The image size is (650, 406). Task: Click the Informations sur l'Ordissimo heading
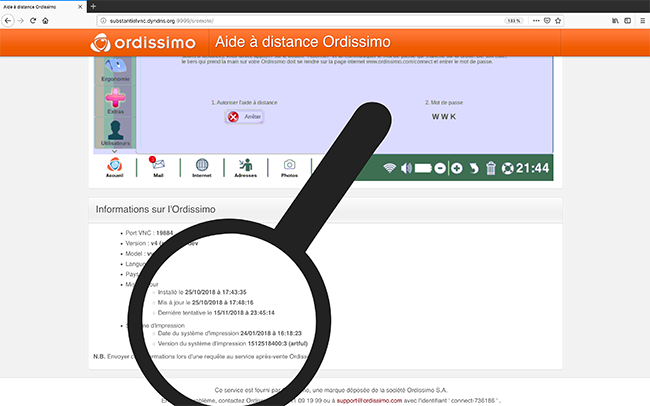click(155, 209)
